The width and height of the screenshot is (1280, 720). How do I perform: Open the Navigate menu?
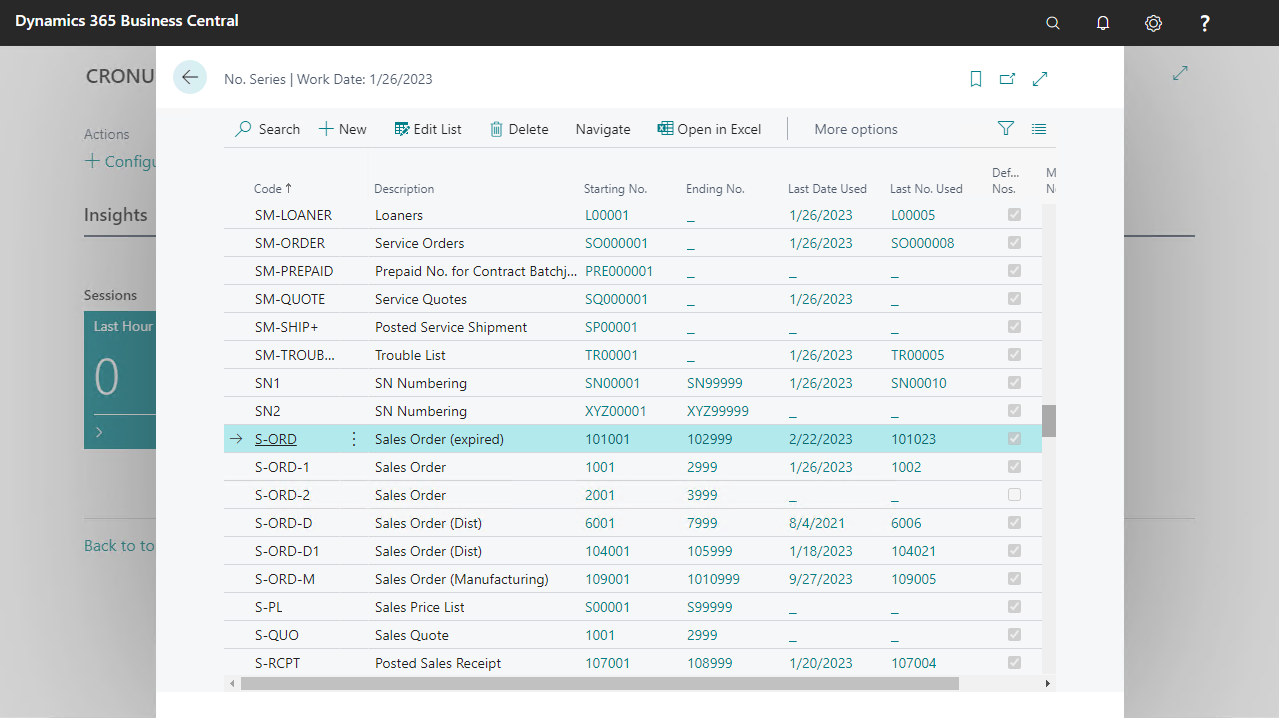[x=603, y=129]
